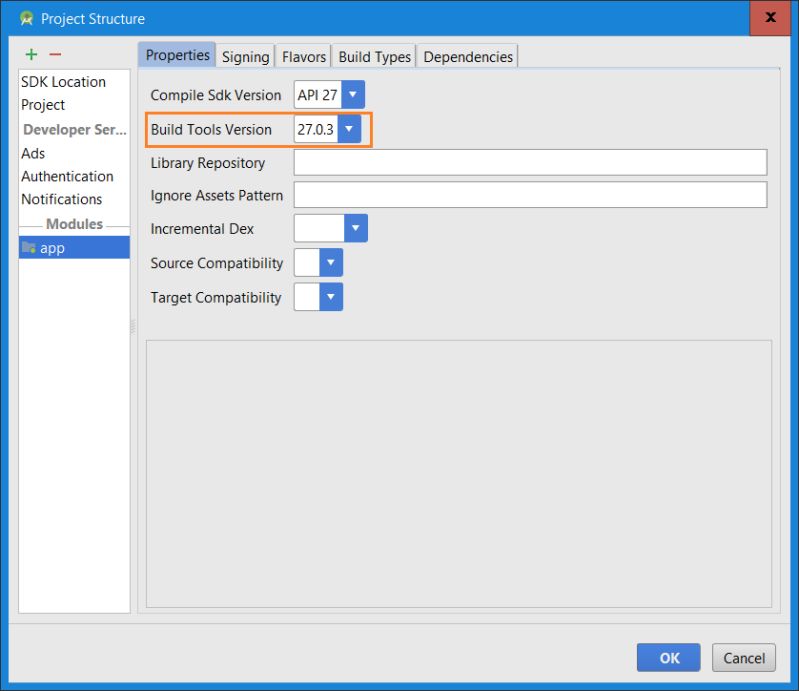799x691 pixels.
Task: Click the Cancel button
Action: click(x=744, y=657)
